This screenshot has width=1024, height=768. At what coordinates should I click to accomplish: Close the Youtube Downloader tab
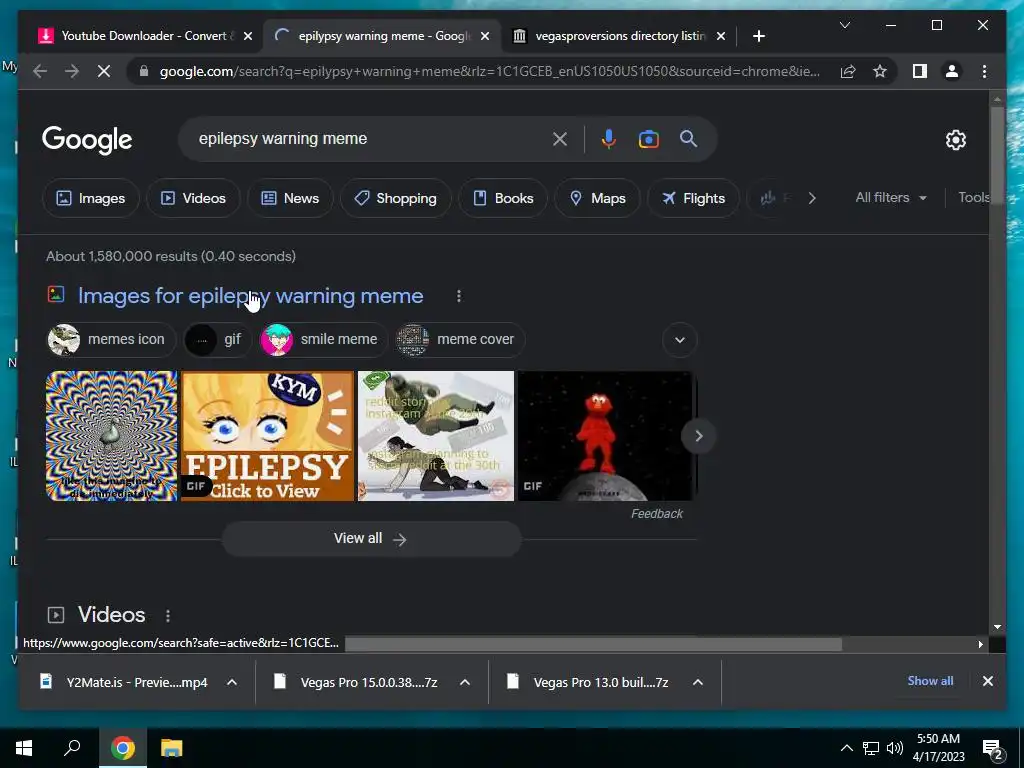click(x=248, y=36)
